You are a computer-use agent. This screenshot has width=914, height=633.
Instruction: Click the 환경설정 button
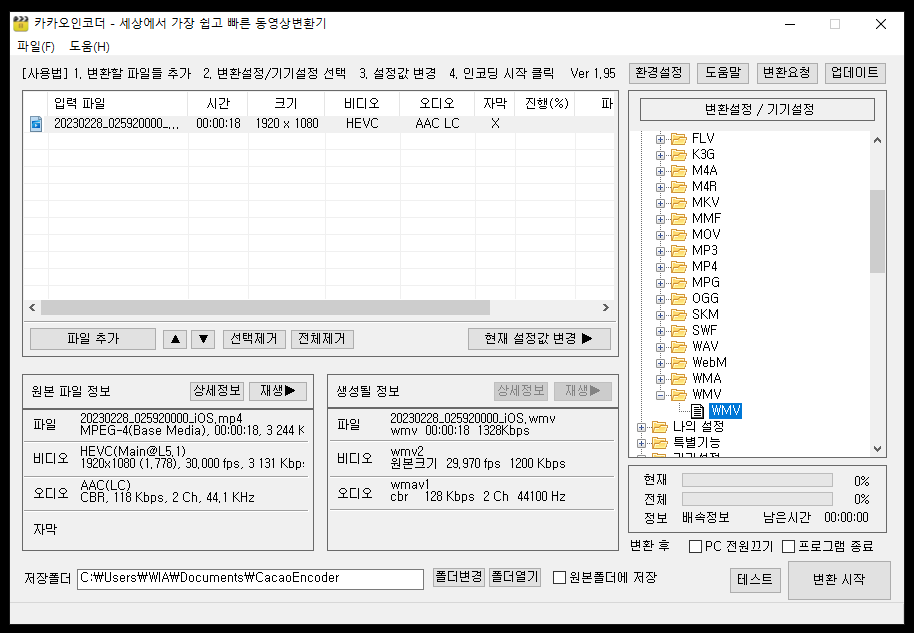[659, 73]
